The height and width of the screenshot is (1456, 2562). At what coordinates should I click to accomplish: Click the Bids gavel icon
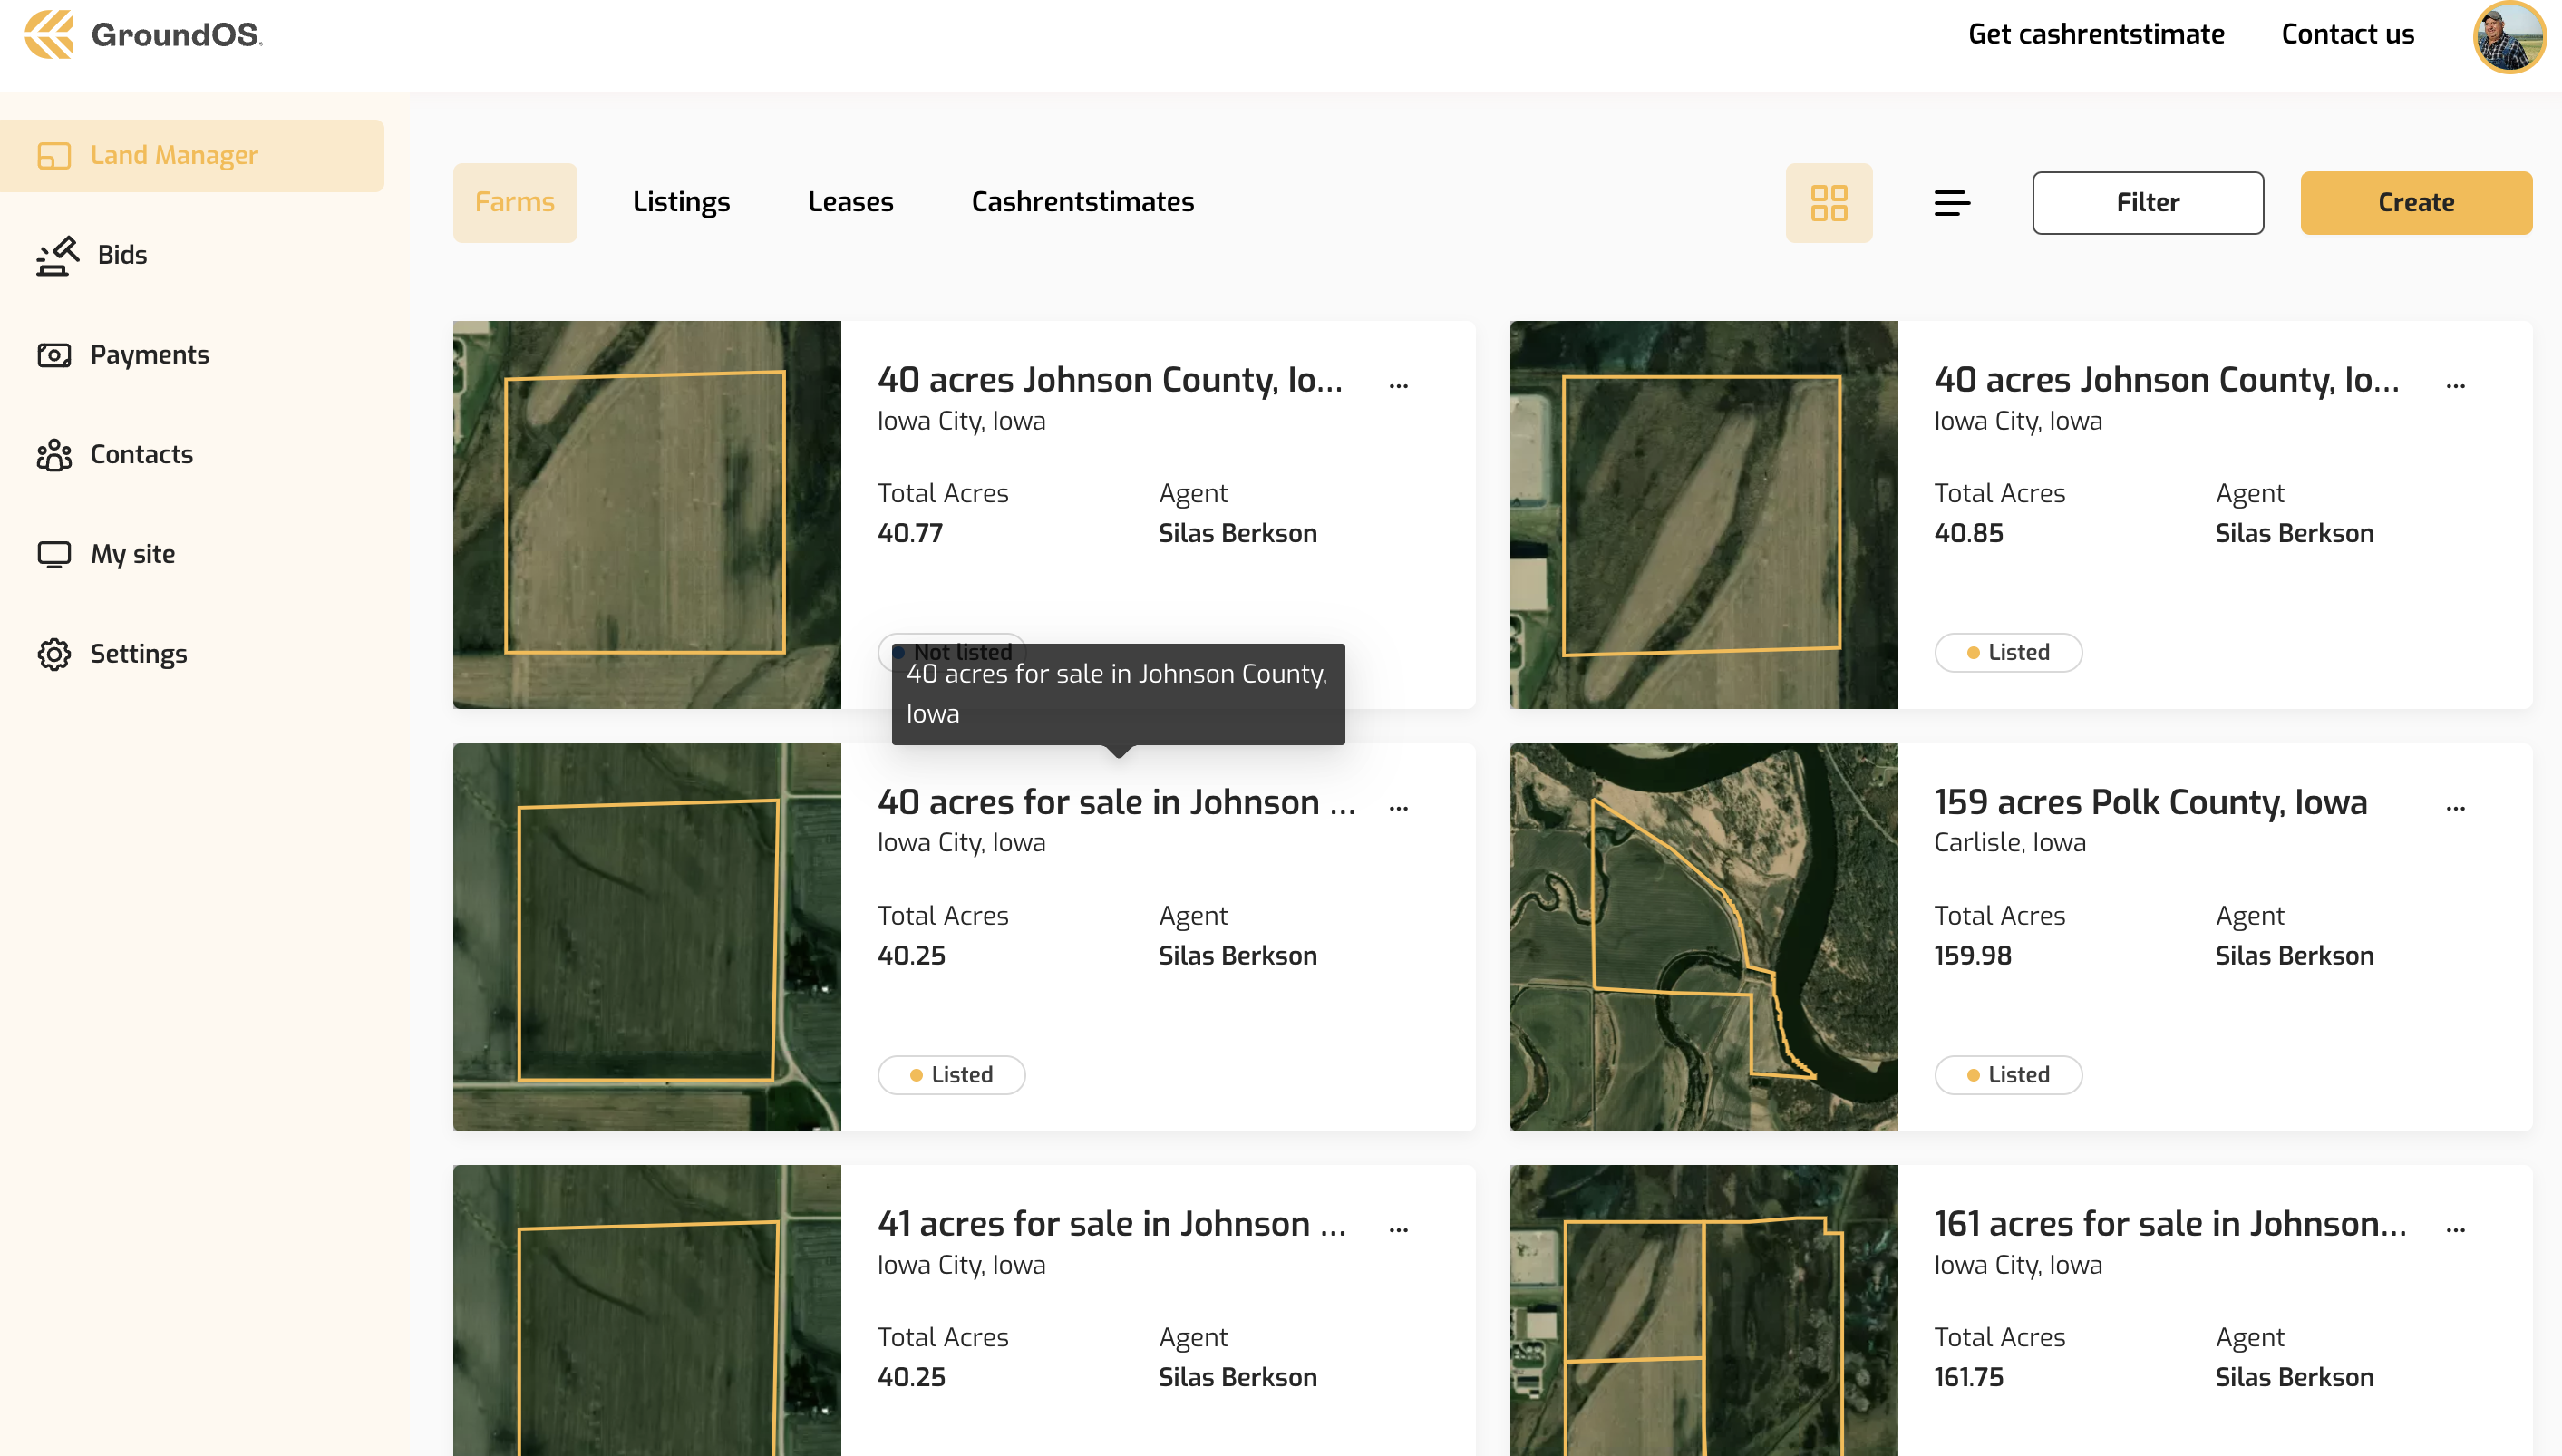(57, 256)
